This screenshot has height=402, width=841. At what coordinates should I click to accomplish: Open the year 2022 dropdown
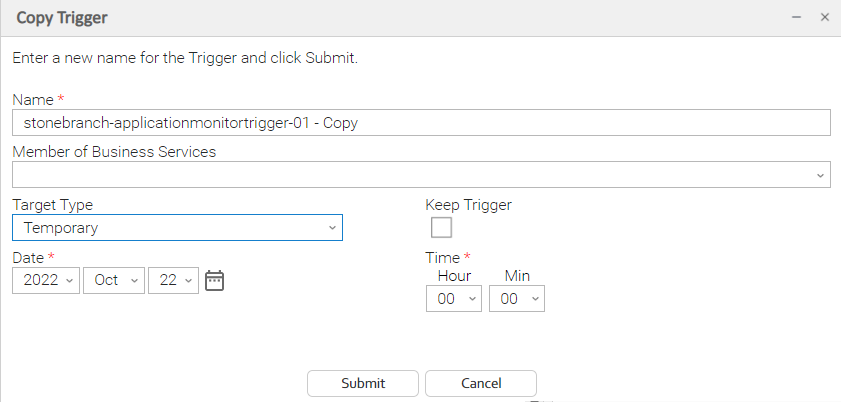[46, 281]
